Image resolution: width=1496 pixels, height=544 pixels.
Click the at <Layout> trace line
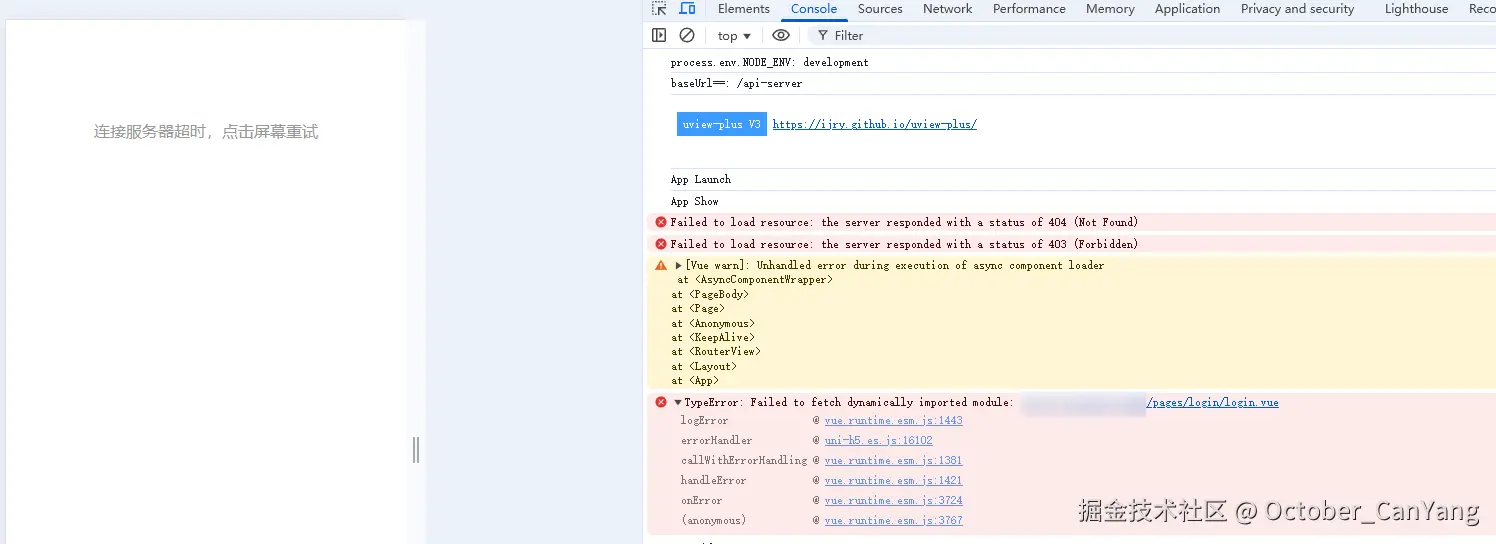(x=704, y=367)
